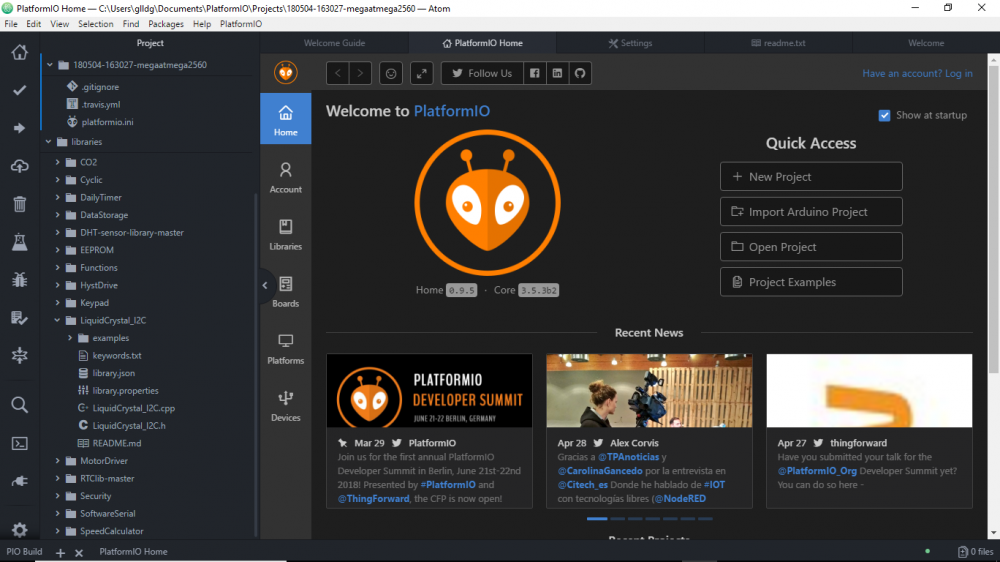Open the platformio.ini file
The height and width of the screenshot is (562, 1000).
tap(107, 122)
